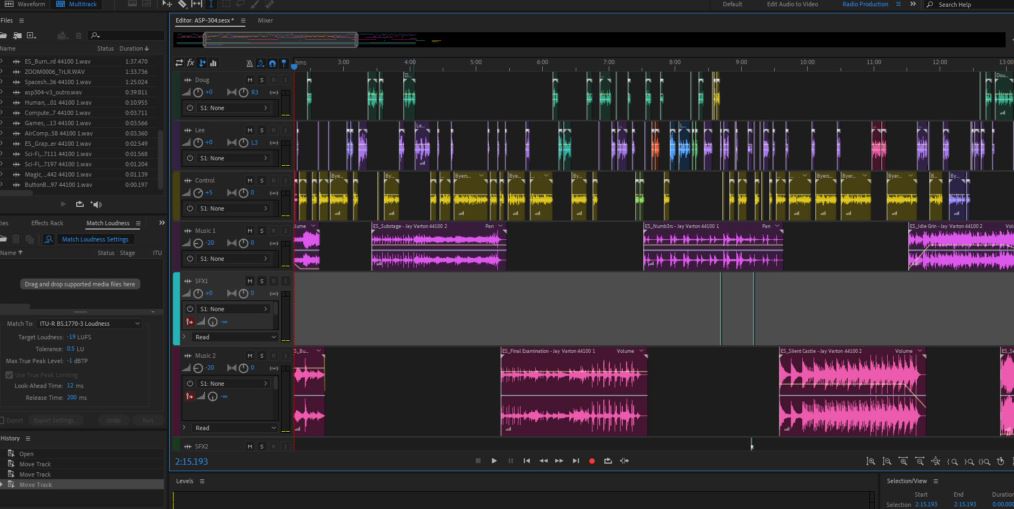This screenshot has height=509, width=1014.
Task: Open the S1: None send menu on Lee track
Action: click(234, 158)
